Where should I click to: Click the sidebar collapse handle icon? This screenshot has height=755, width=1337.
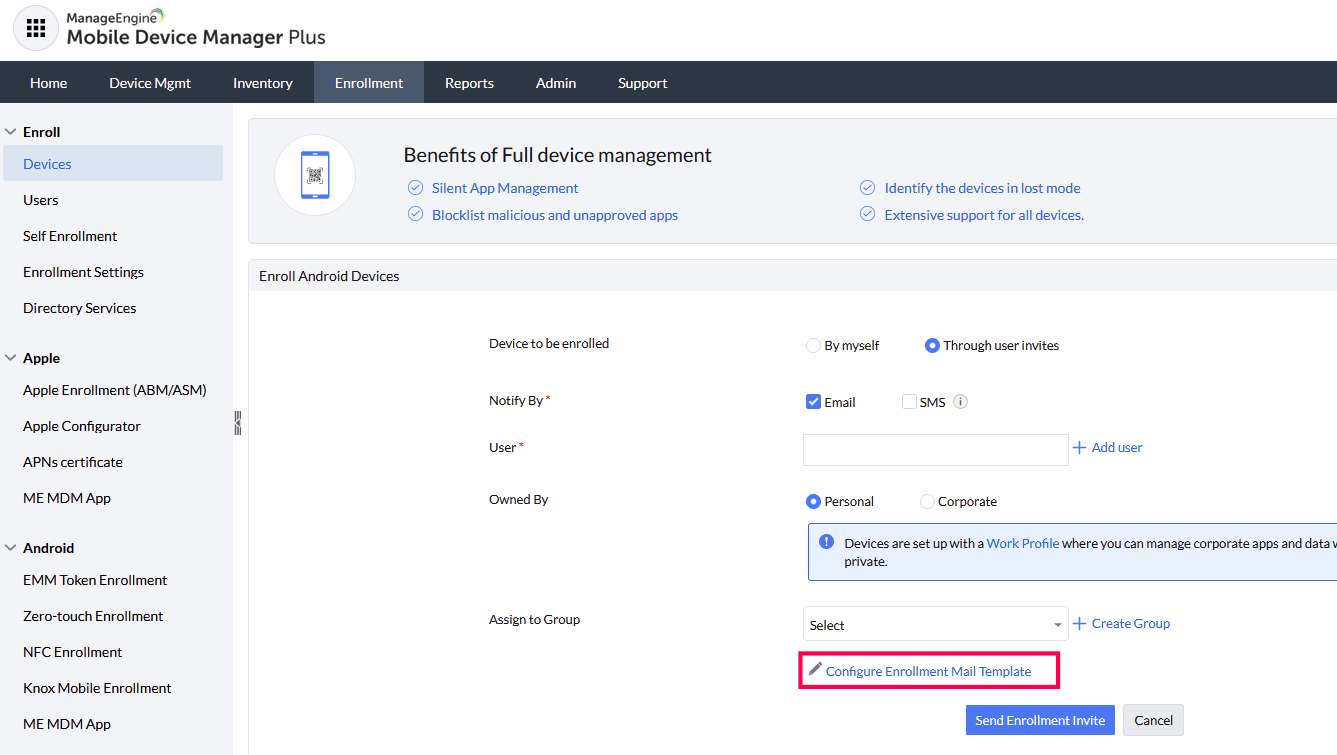coord(238,422)
